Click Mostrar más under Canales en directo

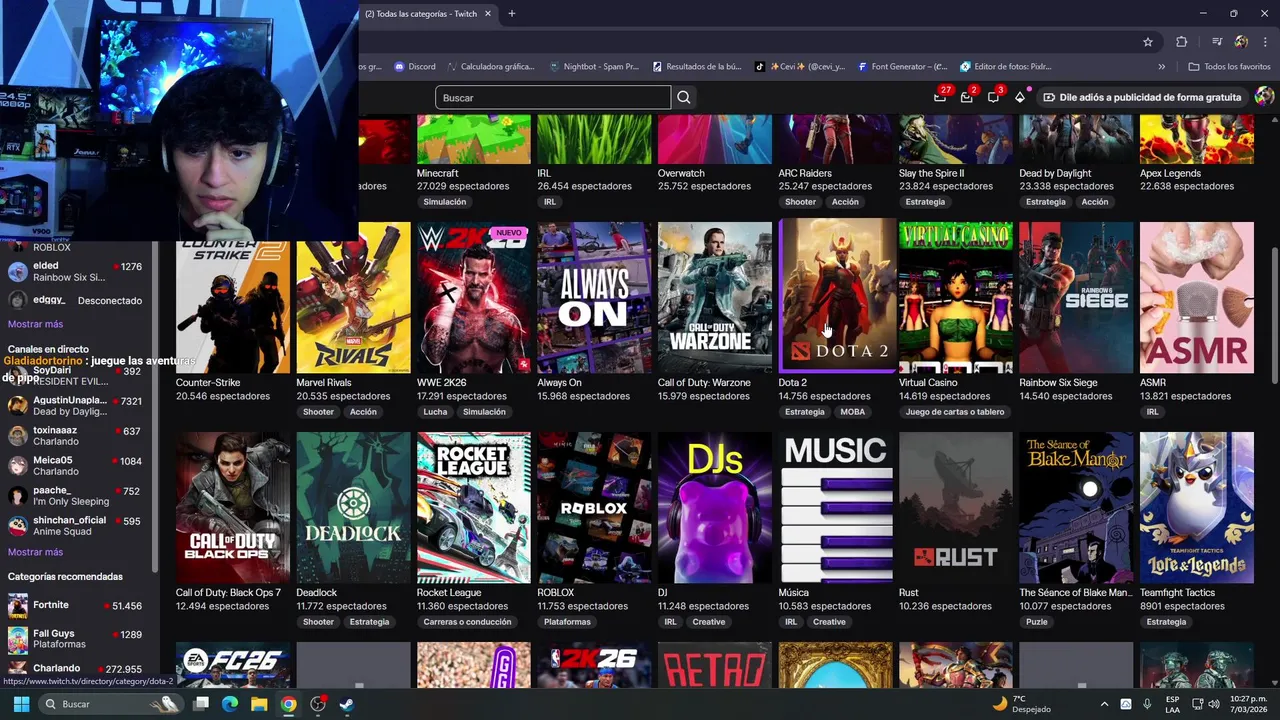[35, 552]
